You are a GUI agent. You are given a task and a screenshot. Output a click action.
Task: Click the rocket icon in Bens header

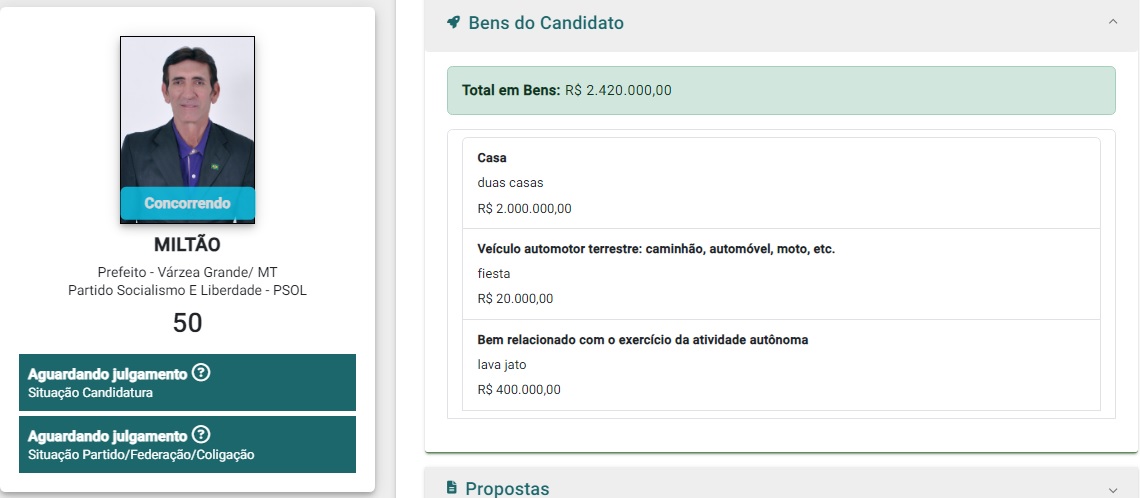click(453, 22)
